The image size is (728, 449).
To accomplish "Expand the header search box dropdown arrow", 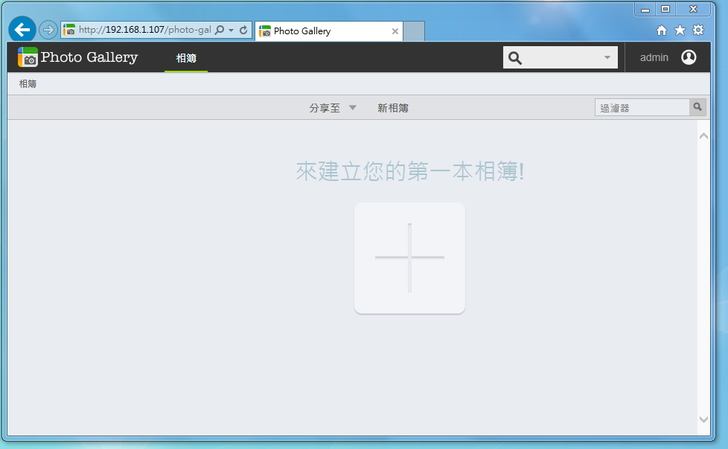I will [x=607, y=58].
